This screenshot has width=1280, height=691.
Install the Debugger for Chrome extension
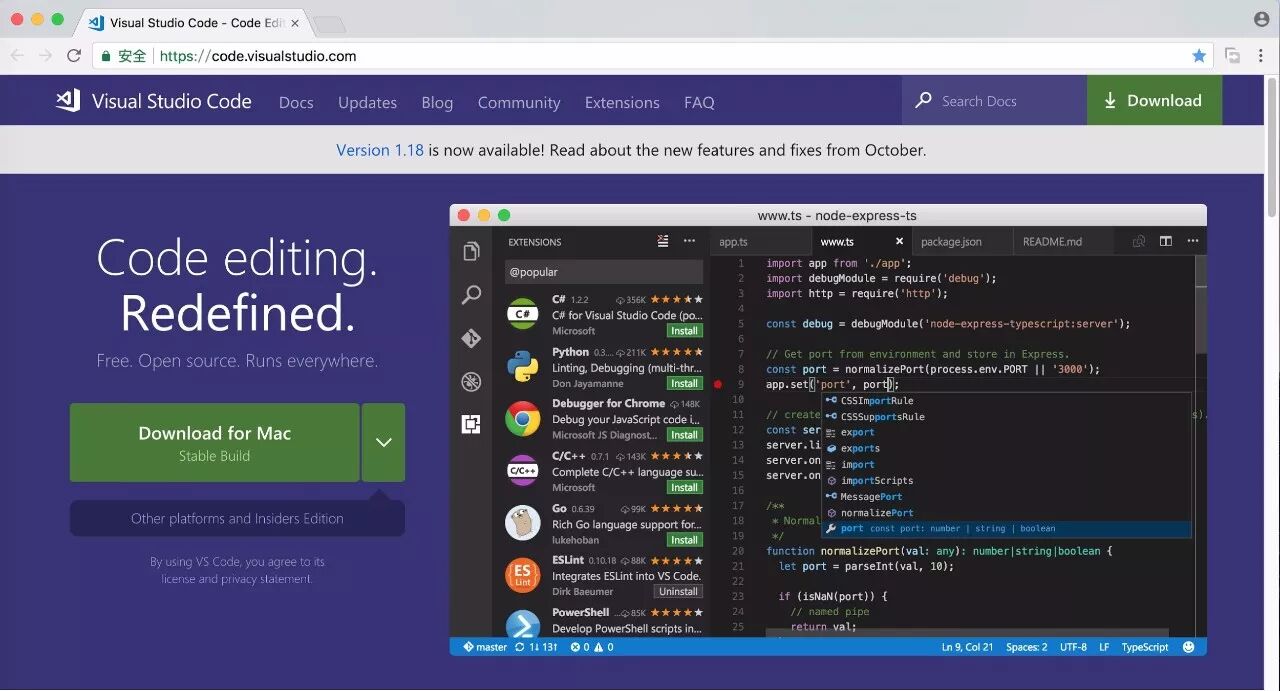coord(685,435)
